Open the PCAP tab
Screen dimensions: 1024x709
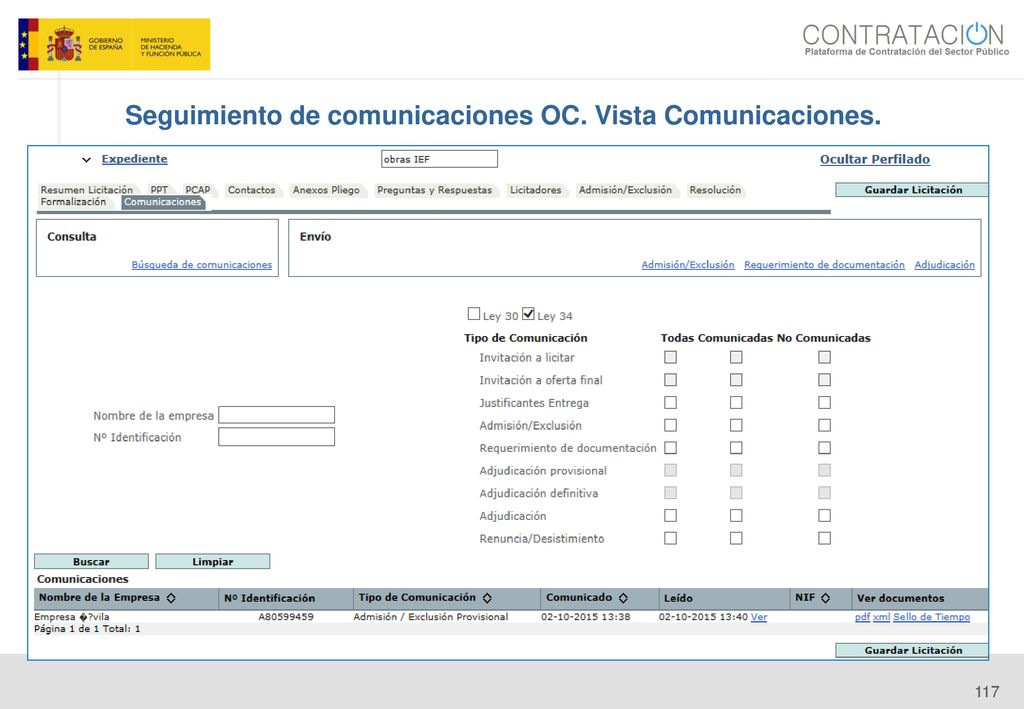coord(198,190)
